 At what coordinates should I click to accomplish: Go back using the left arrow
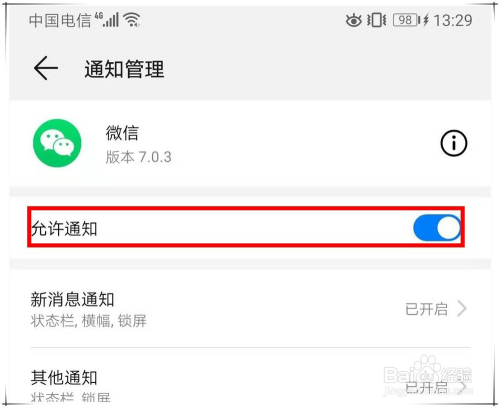(46, 68)
